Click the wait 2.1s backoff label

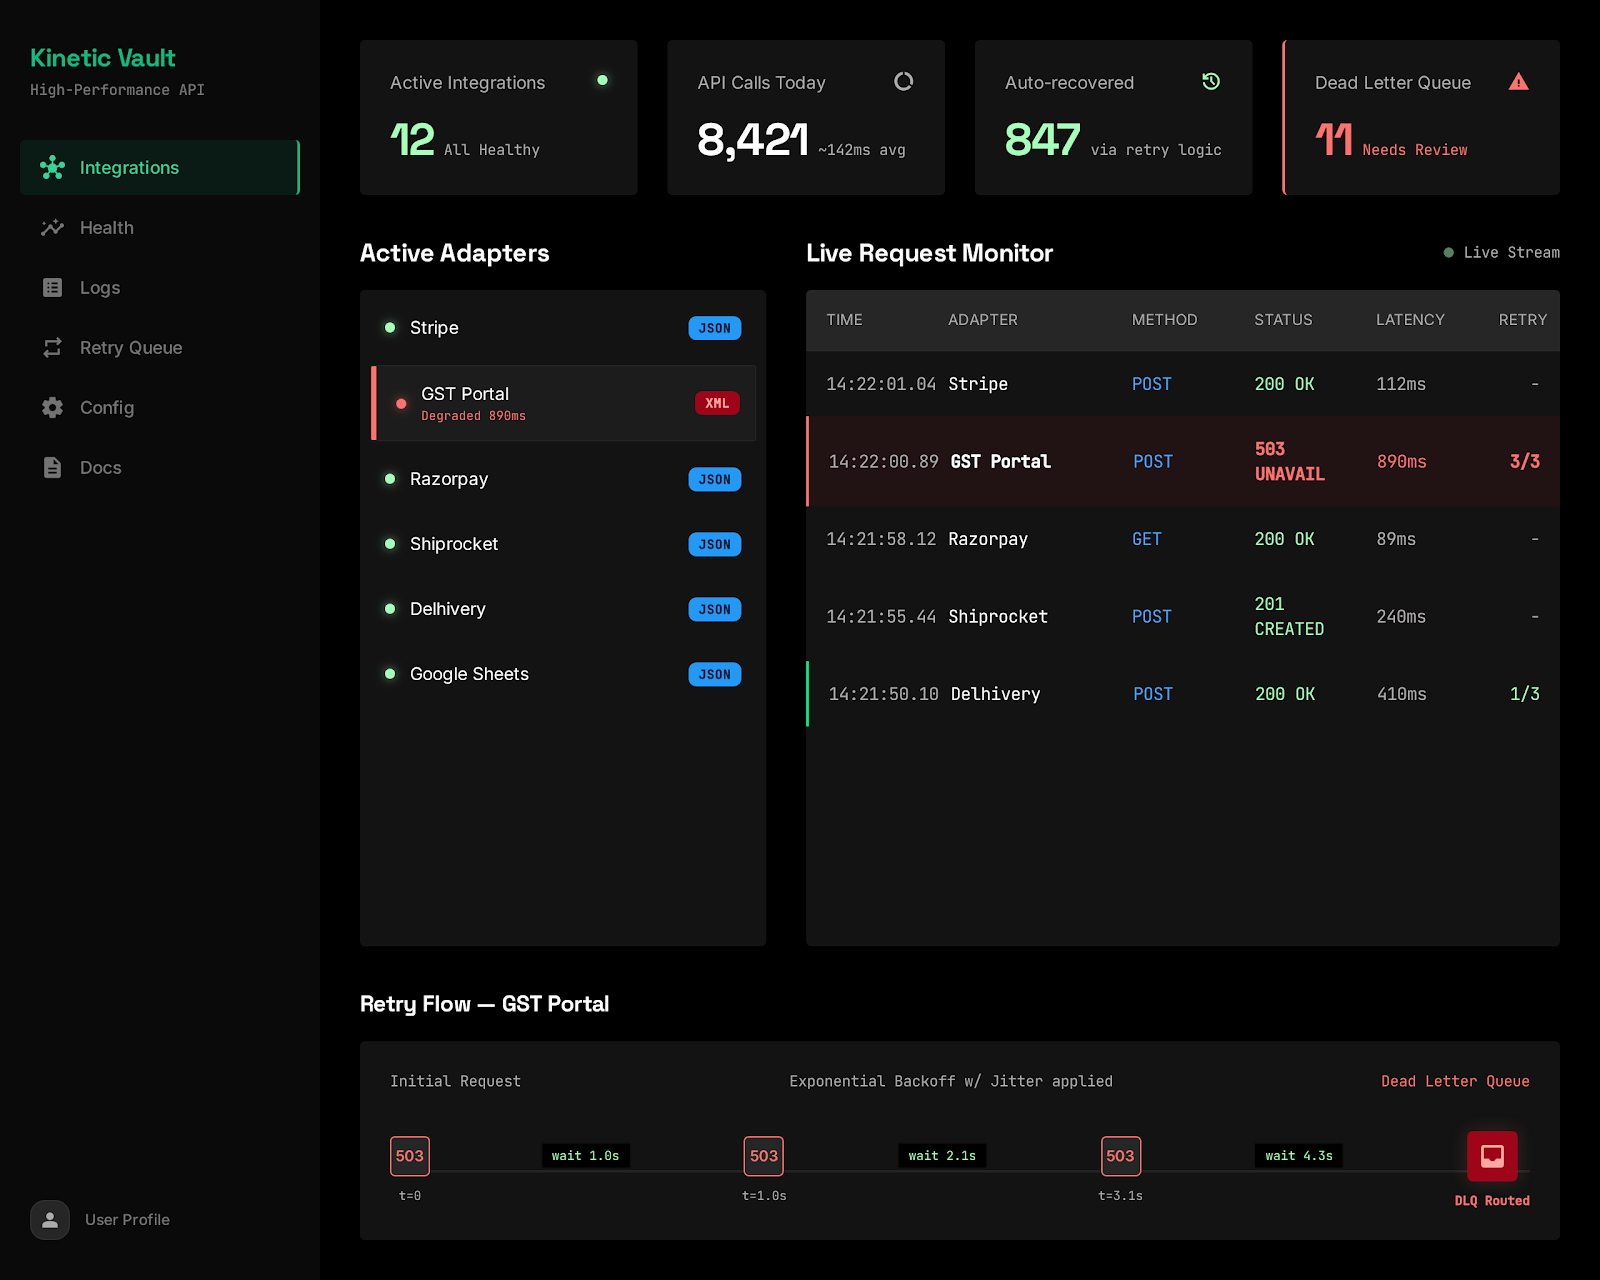942,1156
